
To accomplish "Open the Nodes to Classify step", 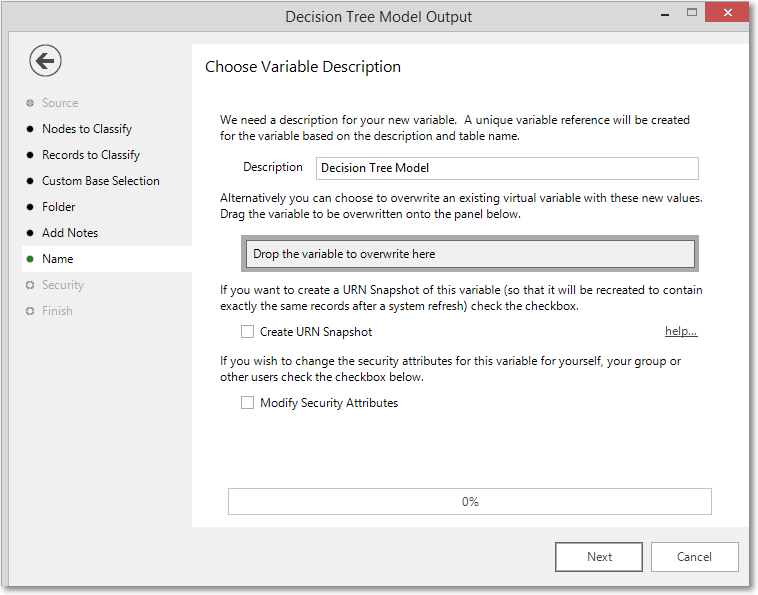I will 87,129.
